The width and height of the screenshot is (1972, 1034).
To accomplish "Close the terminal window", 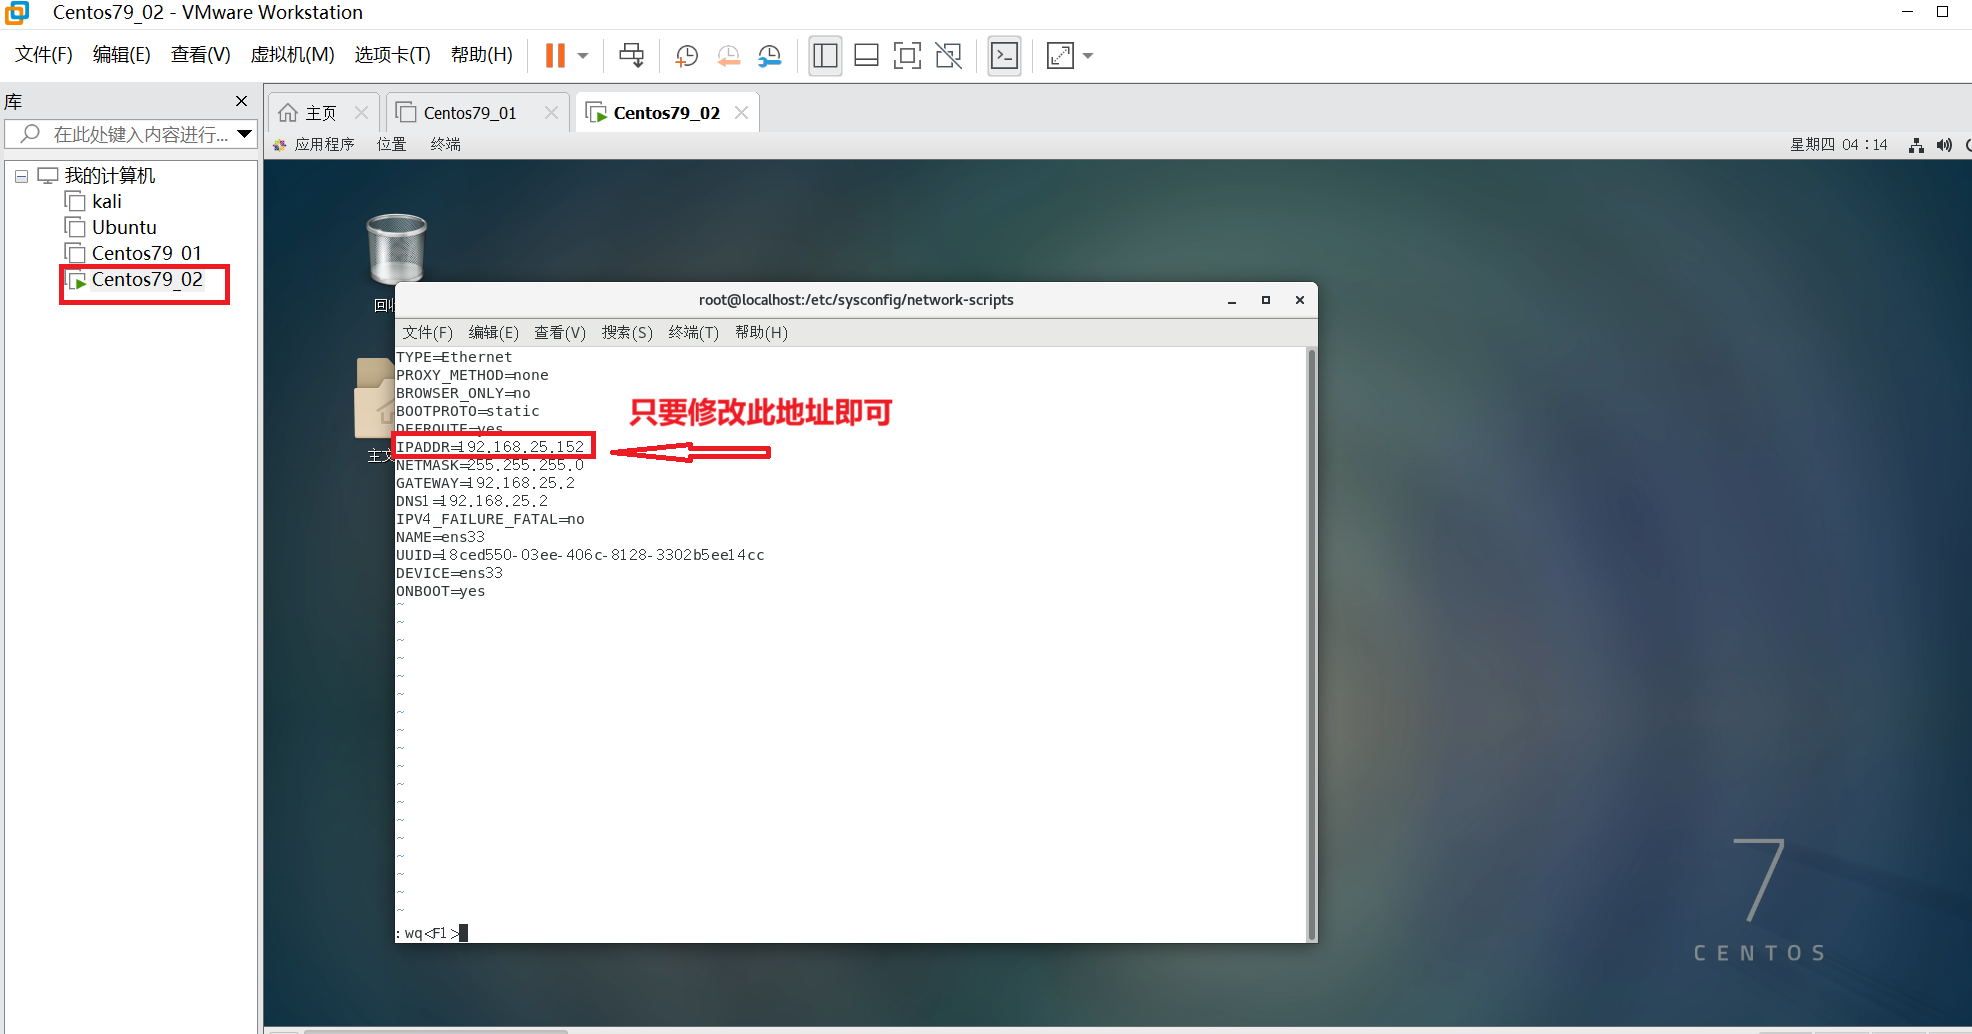I will [x=1300, y=300].
